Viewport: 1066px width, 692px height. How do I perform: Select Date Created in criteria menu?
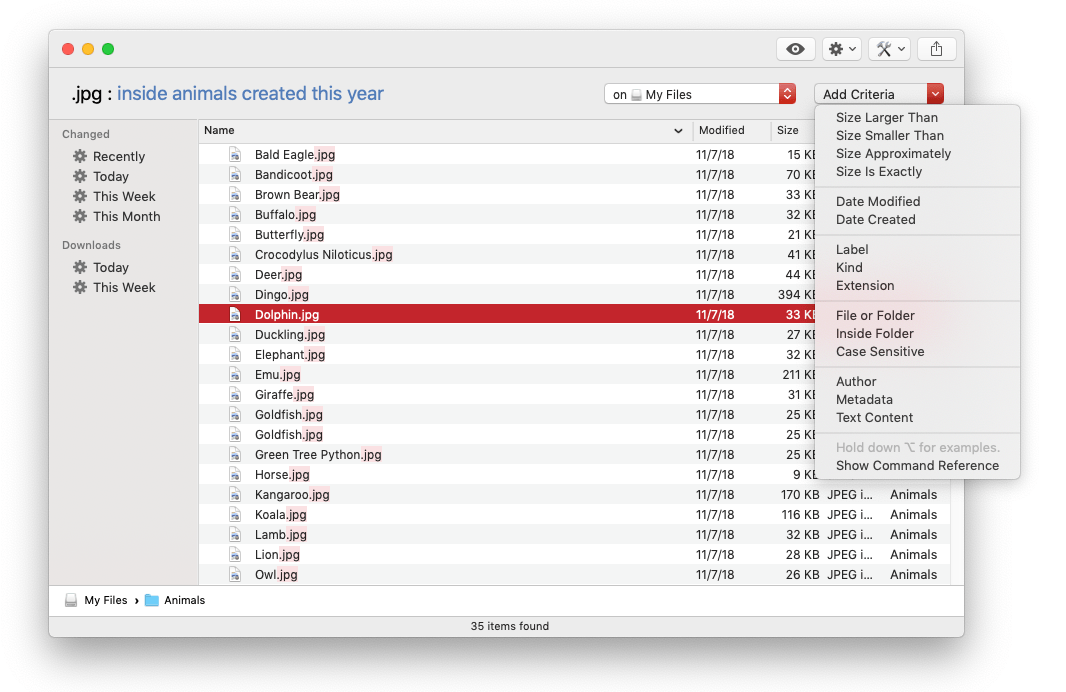click(875, 220)
